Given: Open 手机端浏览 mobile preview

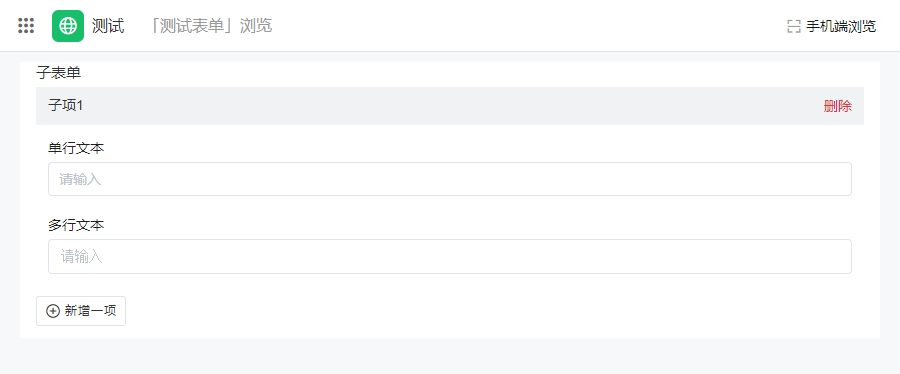Looking at the screenshot, I should click(x=832, y=26).
